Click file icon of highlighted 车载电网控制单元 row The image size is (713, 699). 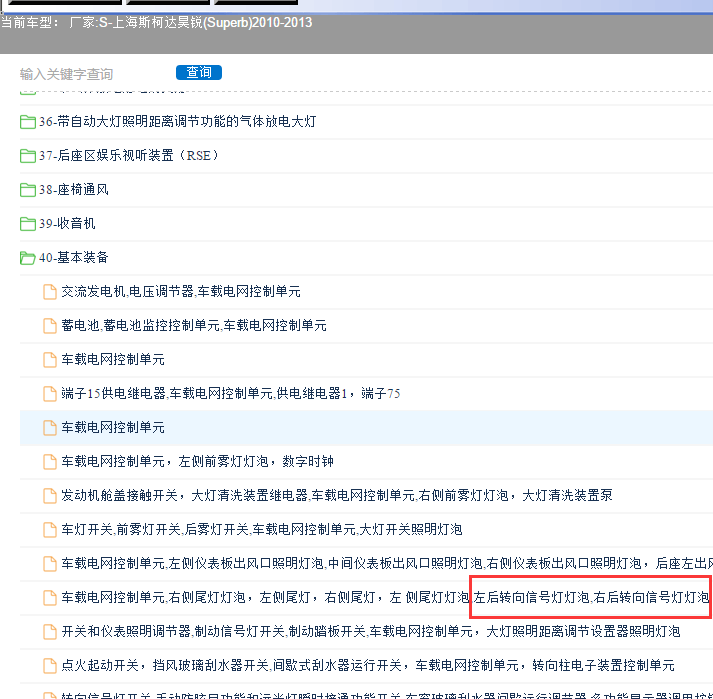[x=50, y=428]
